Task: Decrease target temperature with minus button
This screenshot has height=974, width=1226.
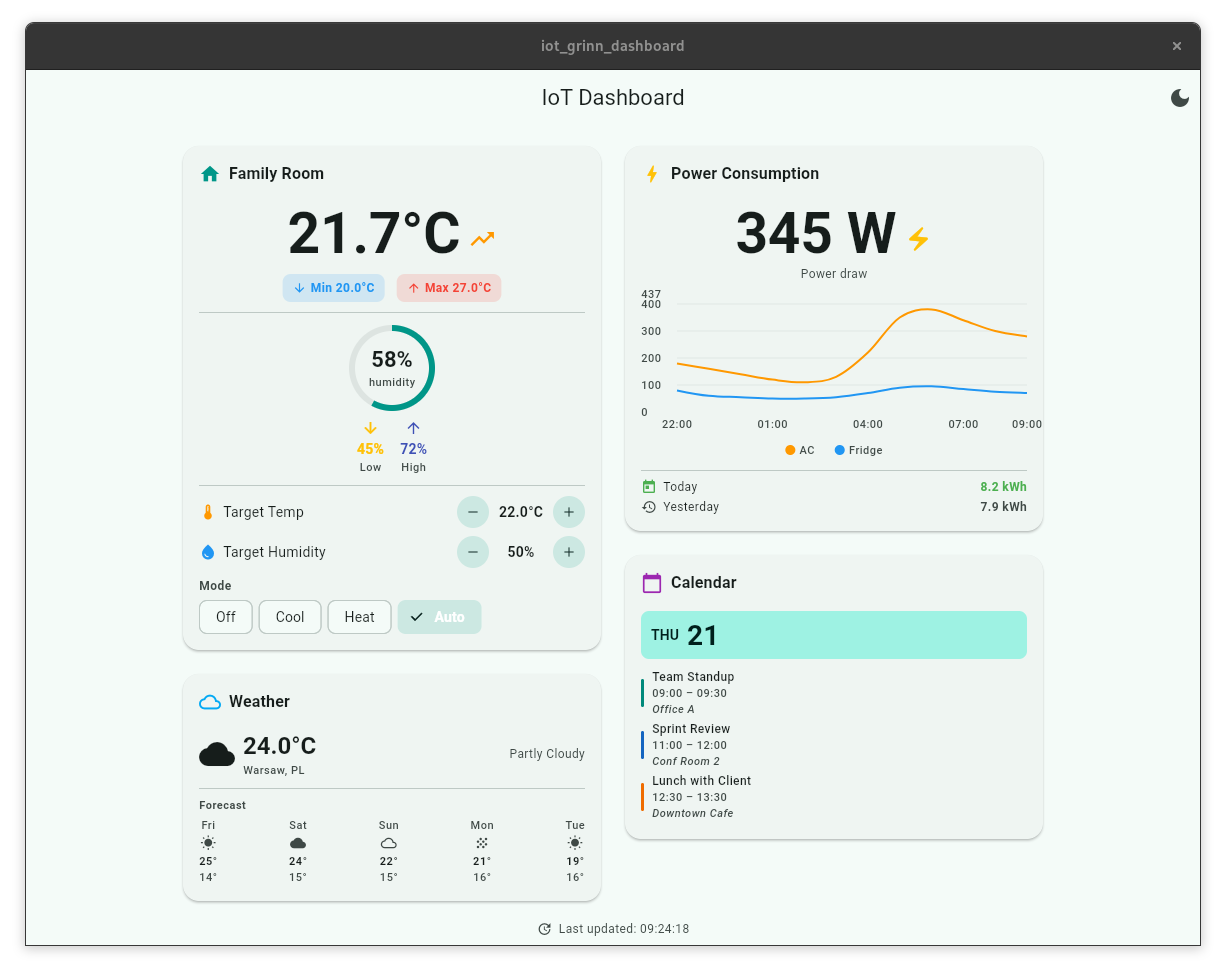Action: 473,512
